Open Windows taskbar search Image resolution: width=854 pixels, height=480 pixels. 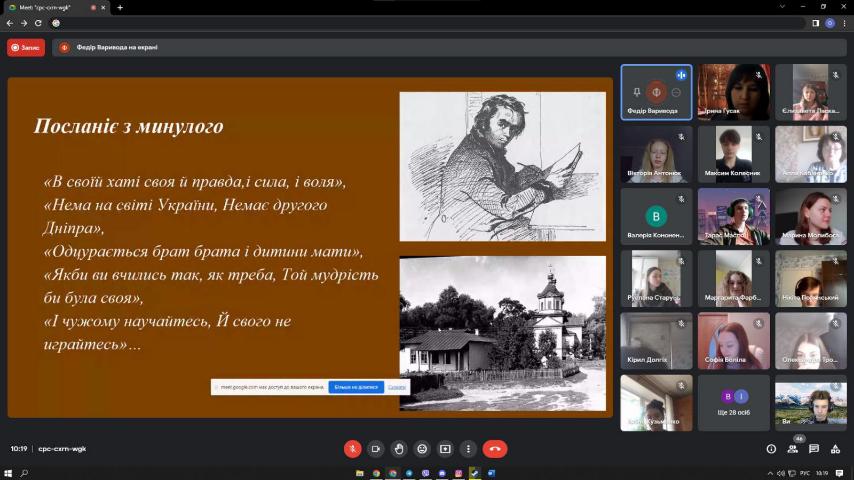pos(25,473)
